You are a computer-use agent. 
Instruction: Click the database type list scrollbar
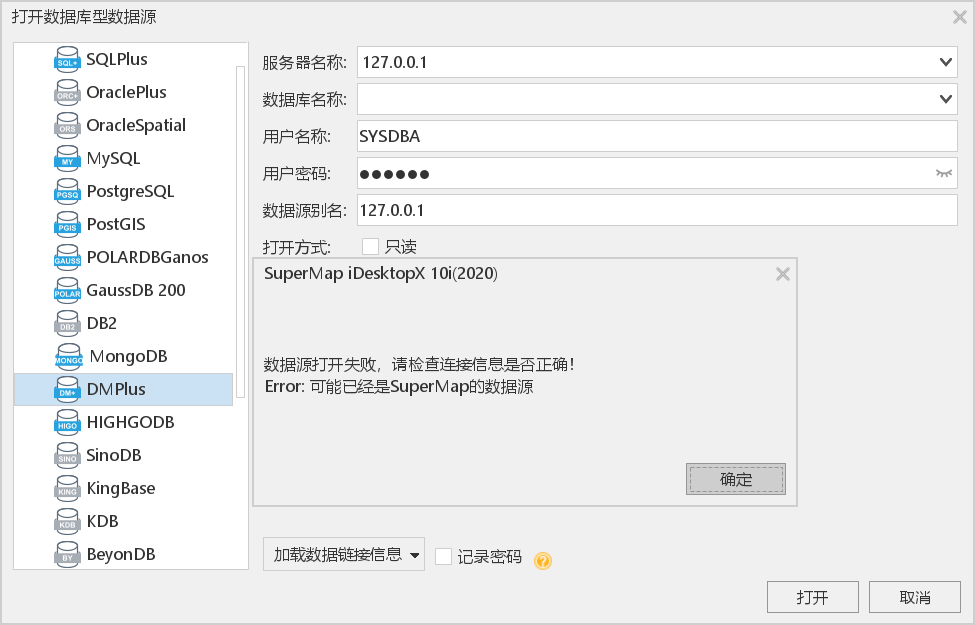(x=241, y=232)
